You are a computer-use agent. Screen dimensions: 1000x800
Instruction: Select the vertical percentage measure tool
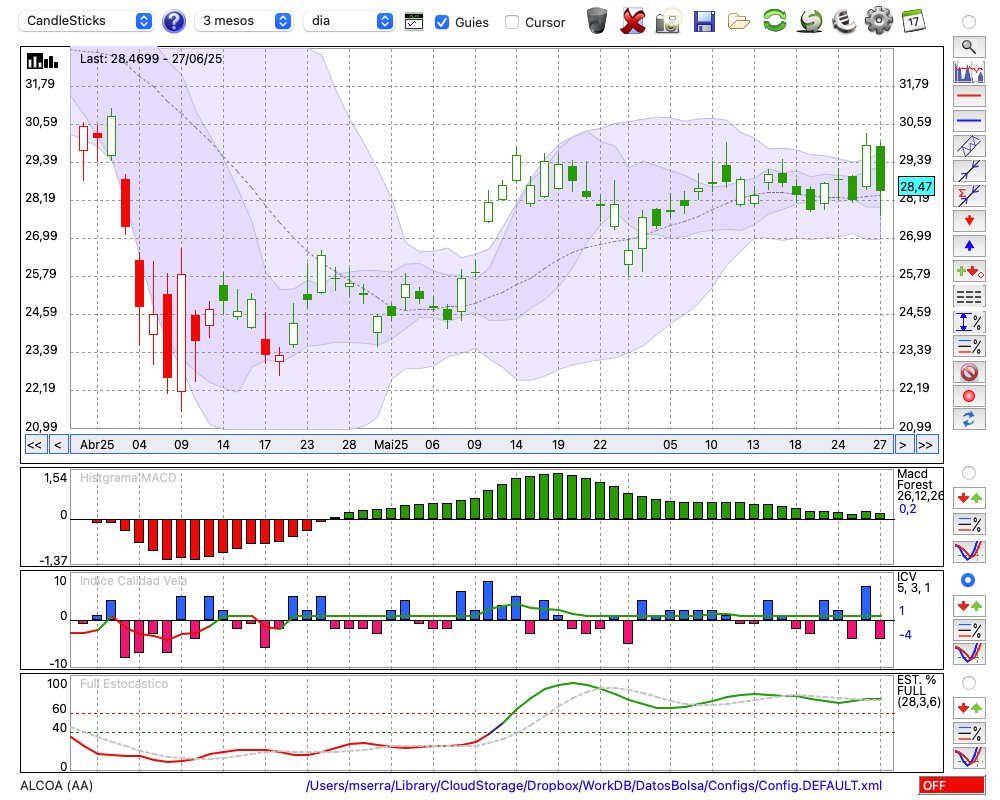click(x=969, y=321)
